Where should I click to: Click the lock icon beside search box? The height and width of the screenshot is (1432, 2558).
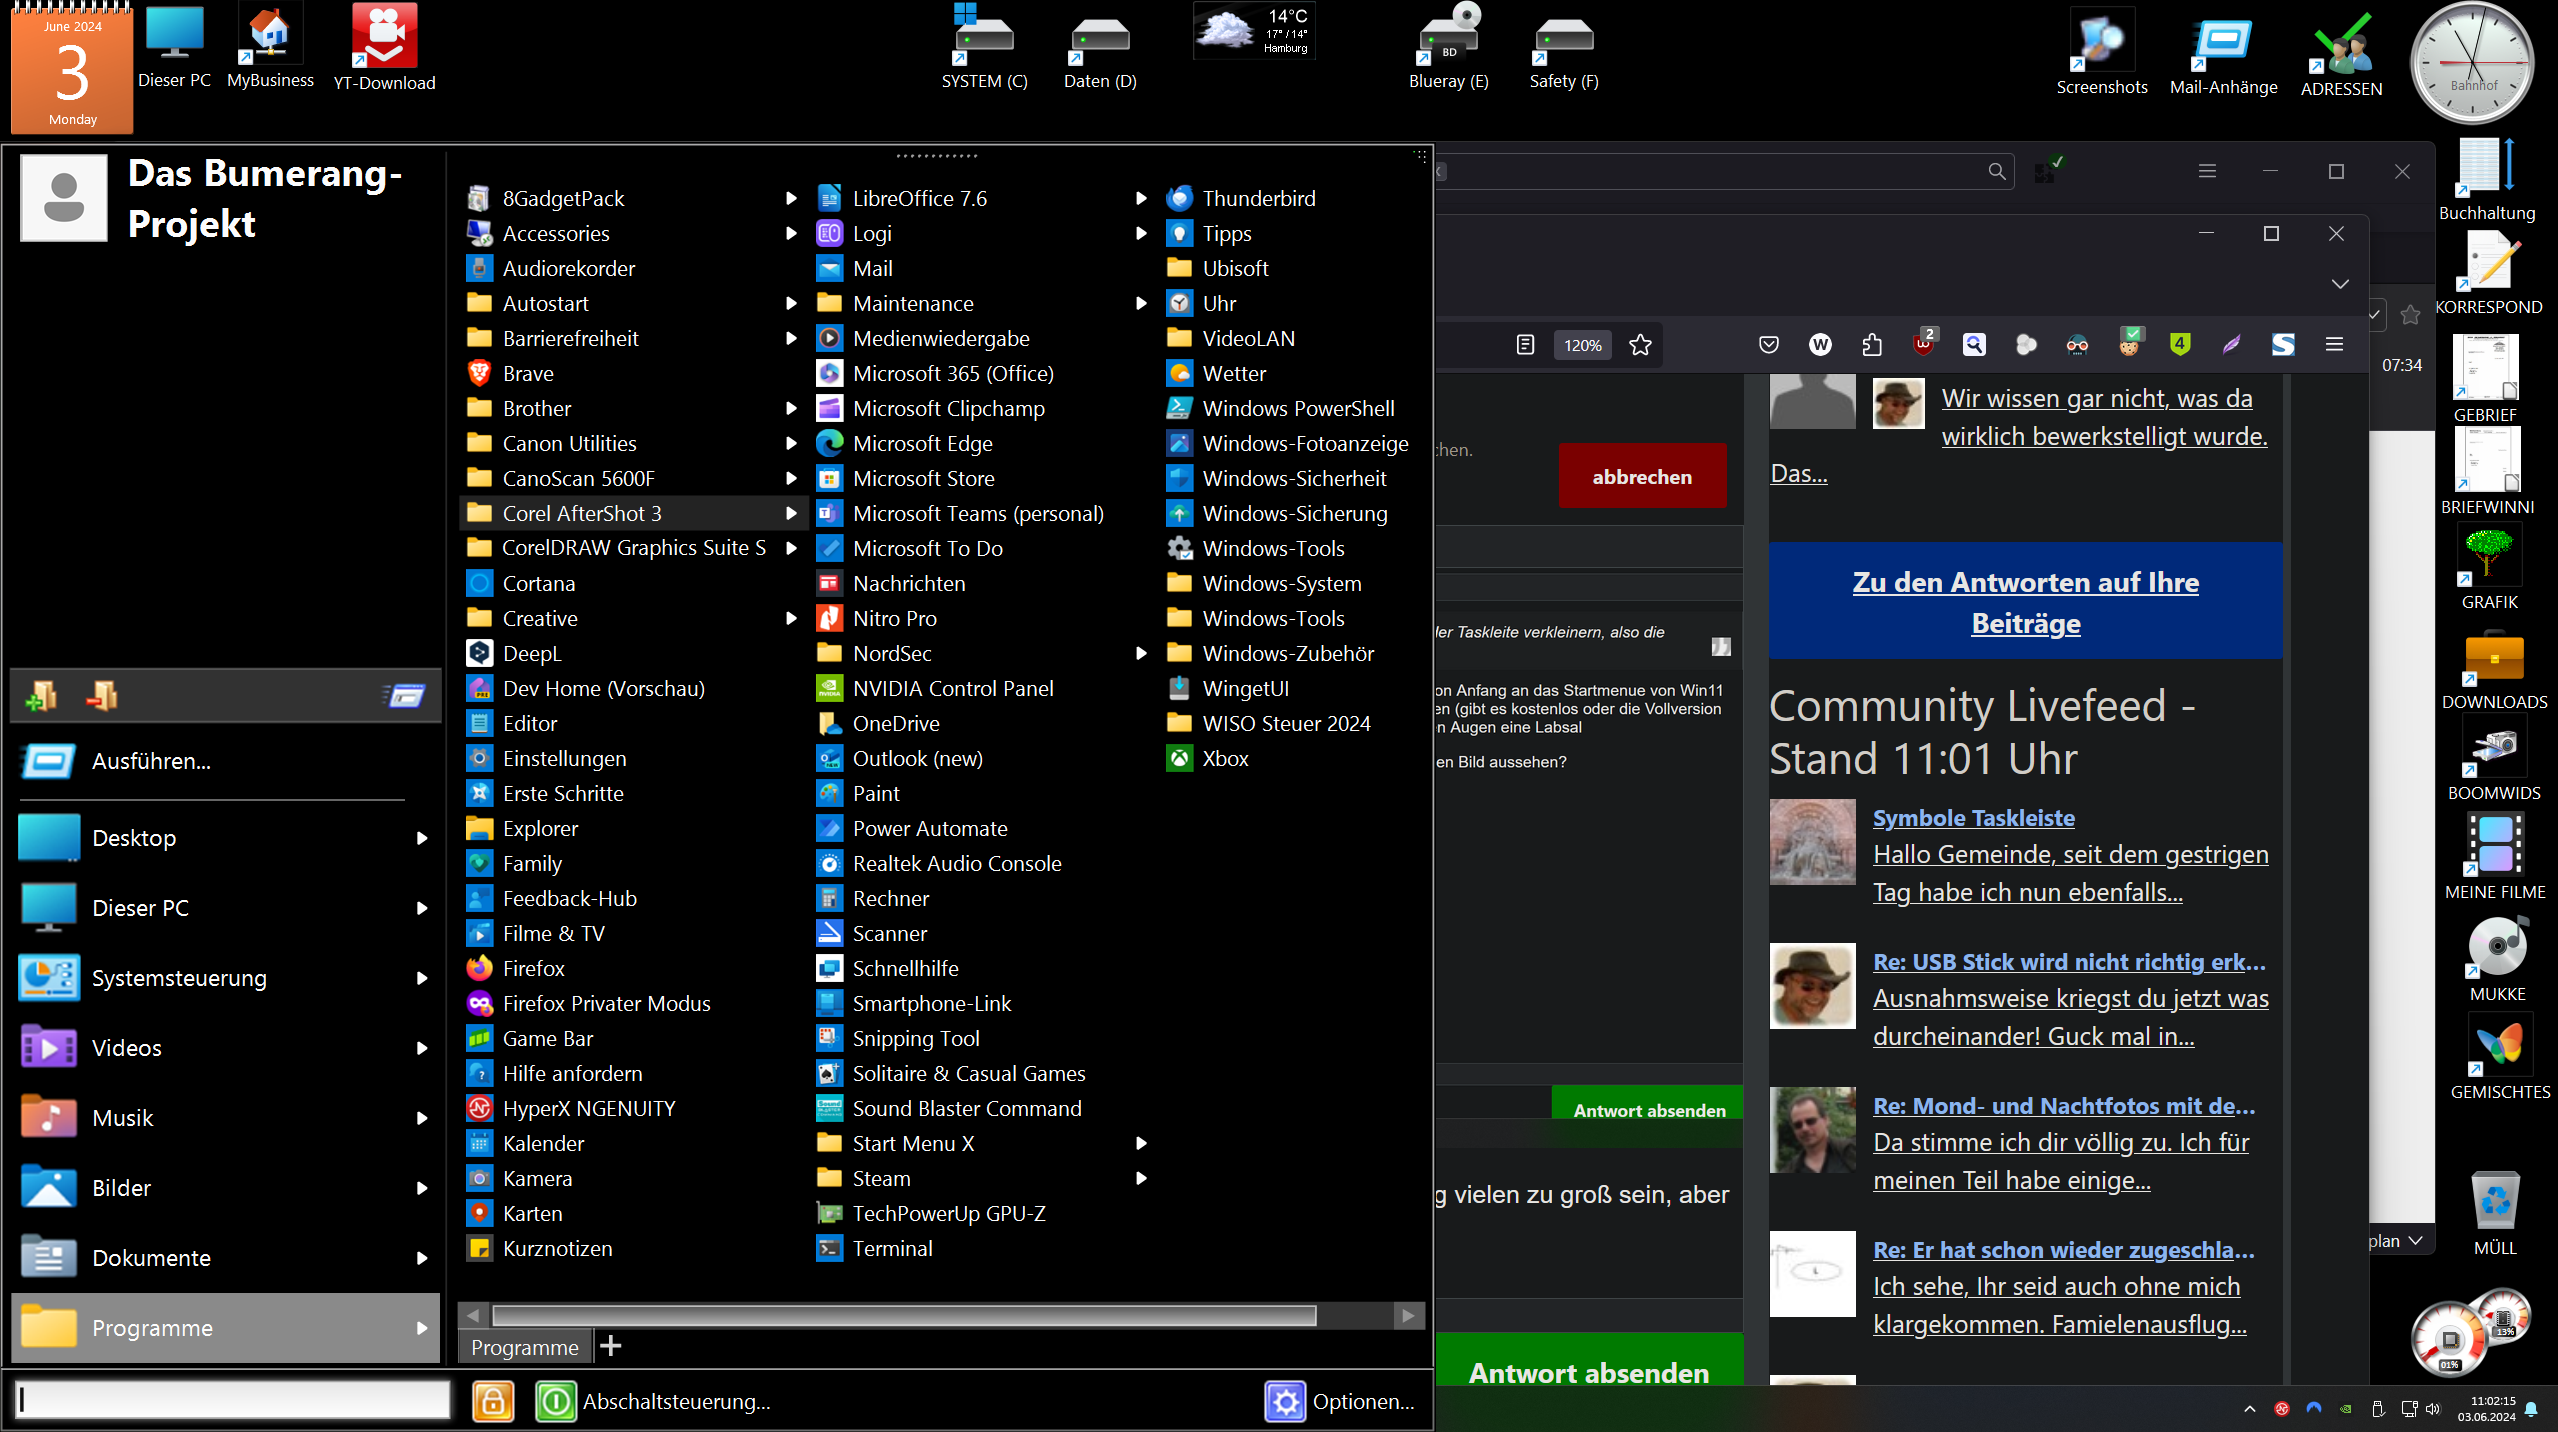tap(493, 1401)
